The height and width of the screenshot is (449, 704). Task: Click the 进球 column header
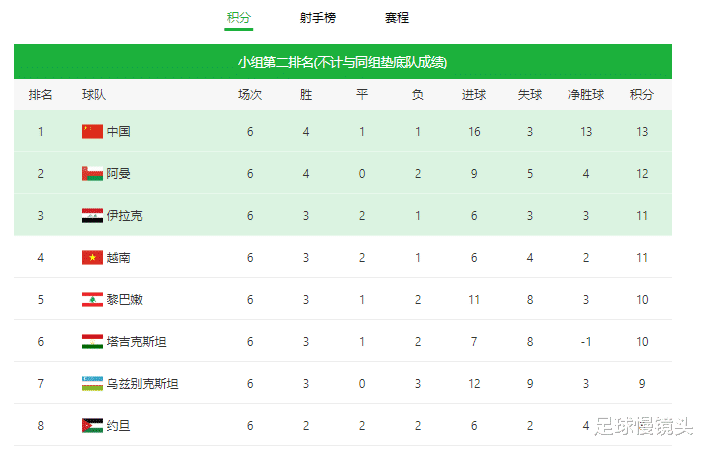tap(474, 95)
